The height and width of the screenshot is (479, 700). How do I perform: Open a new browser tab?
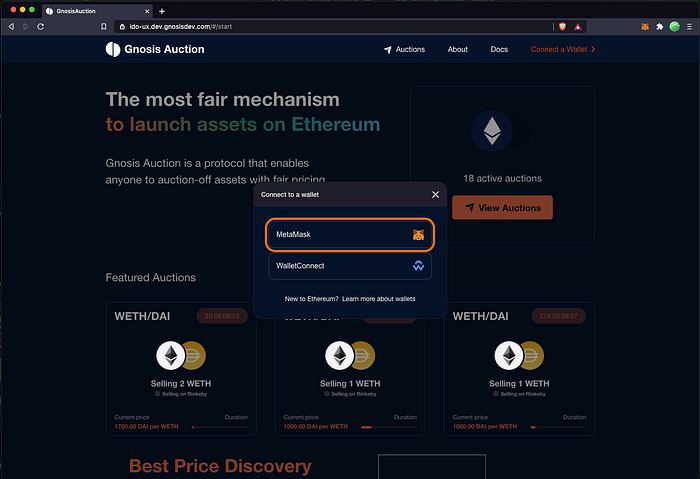click(162, 11)
